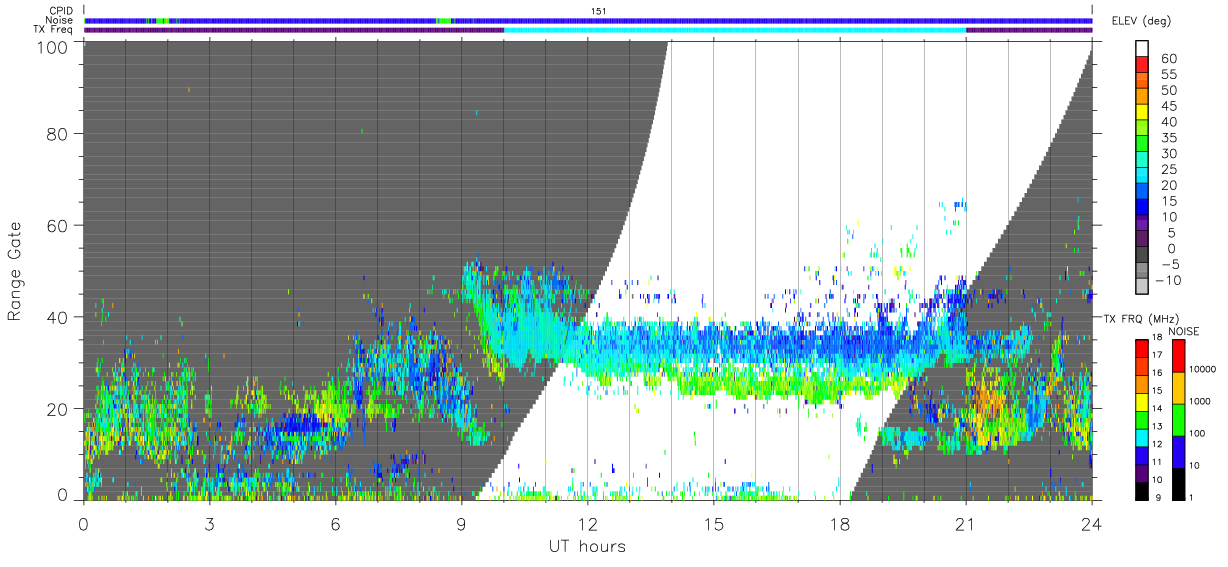Click the CPID value '151'
The height and width of the screenshot is (567, 1228).
point(598,11)
